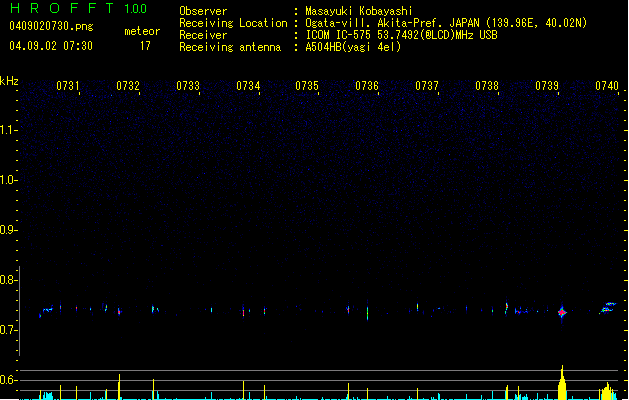Click the 'Observer' field label

point(203,11)
